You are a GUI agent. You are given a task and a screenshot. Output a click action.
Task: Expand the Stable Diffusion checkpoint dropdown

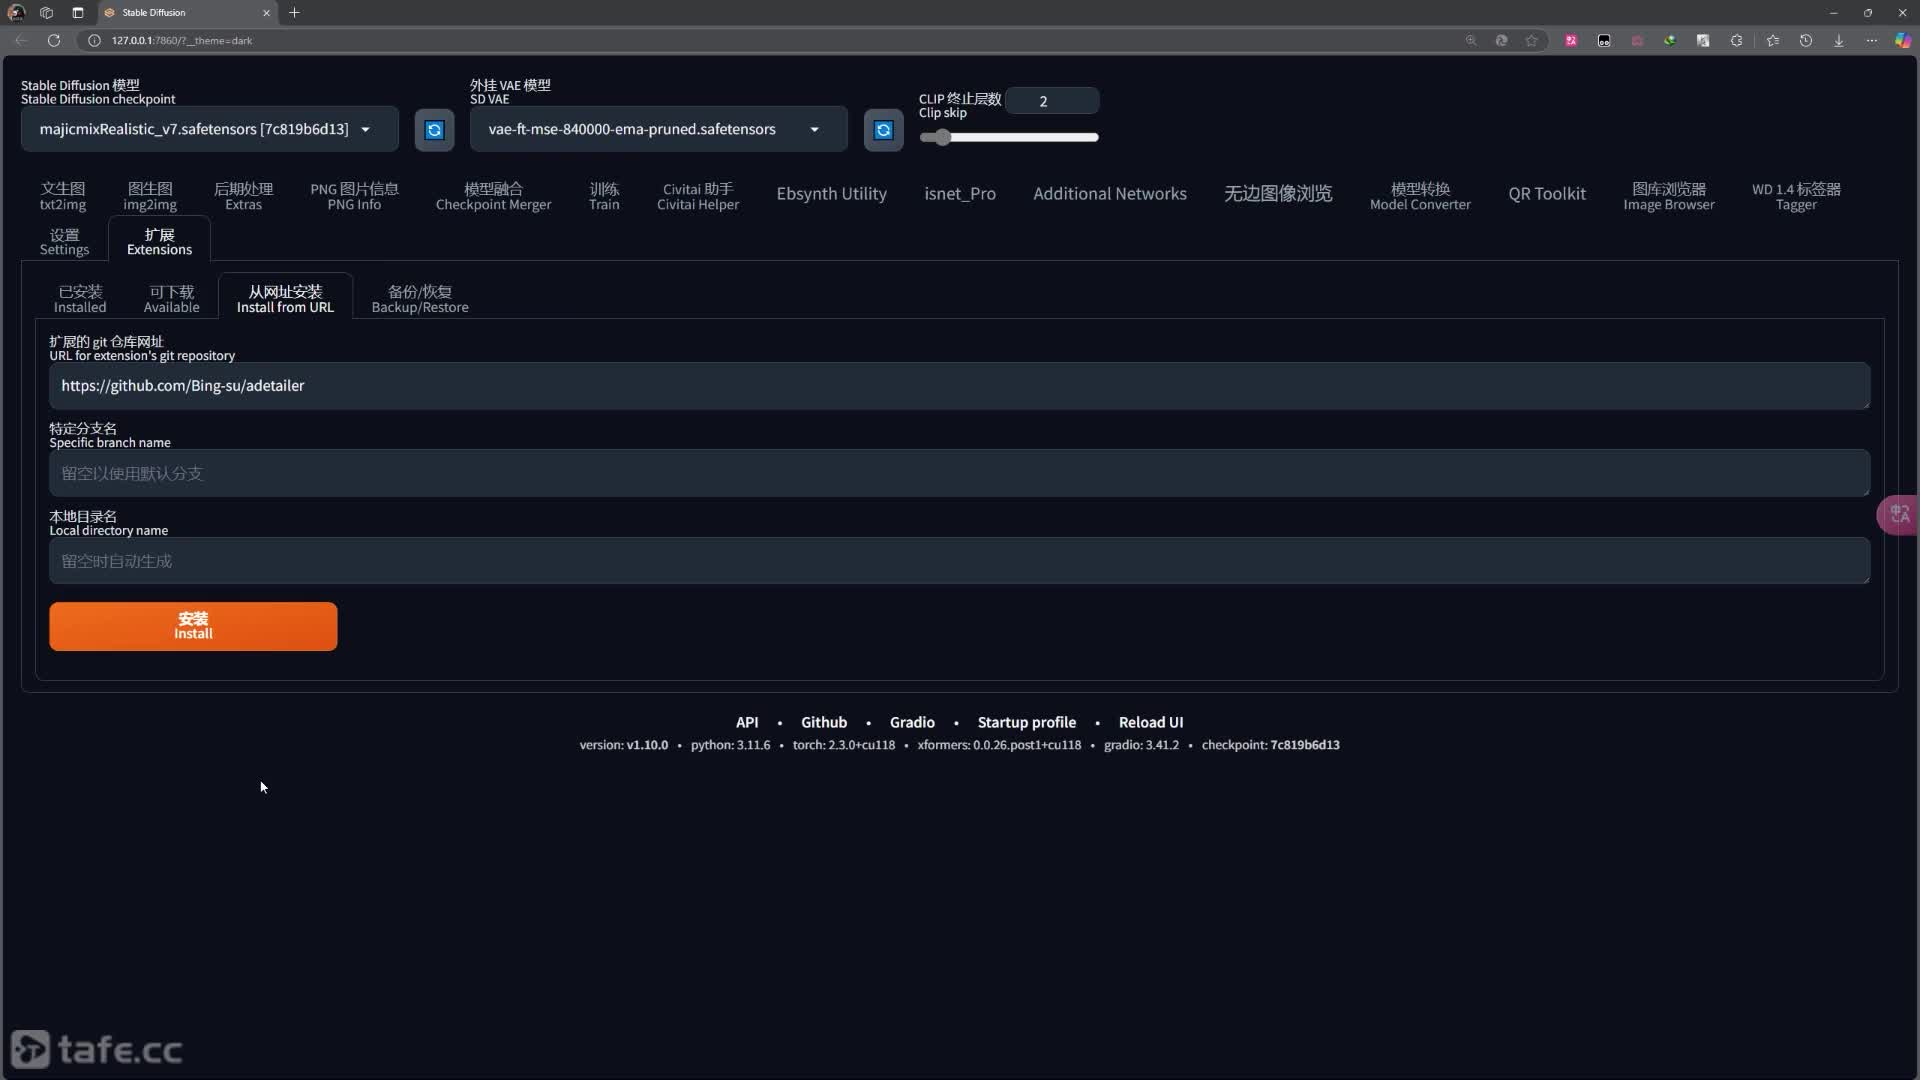point(209,130)
